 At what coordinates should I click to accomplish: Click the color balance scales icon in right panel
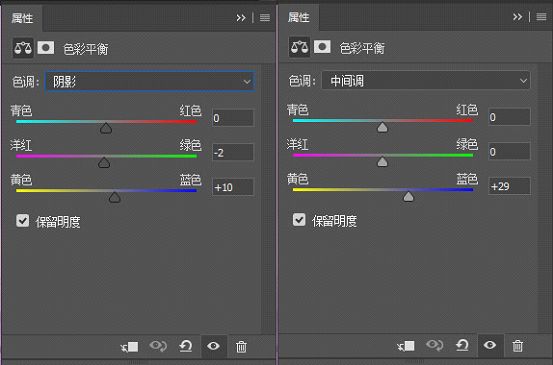tap(299, 47)
